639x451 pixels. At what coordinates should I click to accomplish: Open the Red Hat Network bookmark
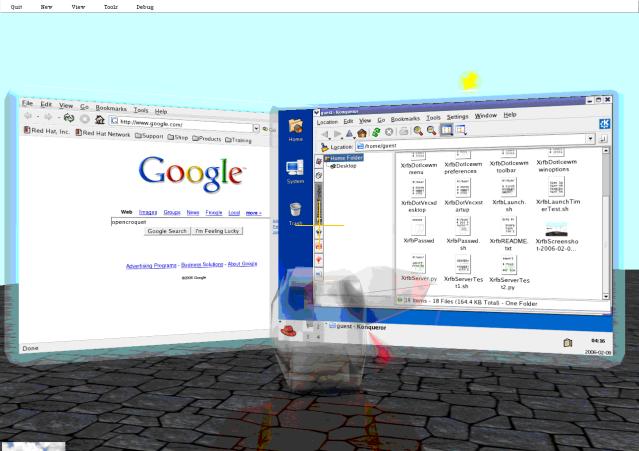(x=103, y=133)
